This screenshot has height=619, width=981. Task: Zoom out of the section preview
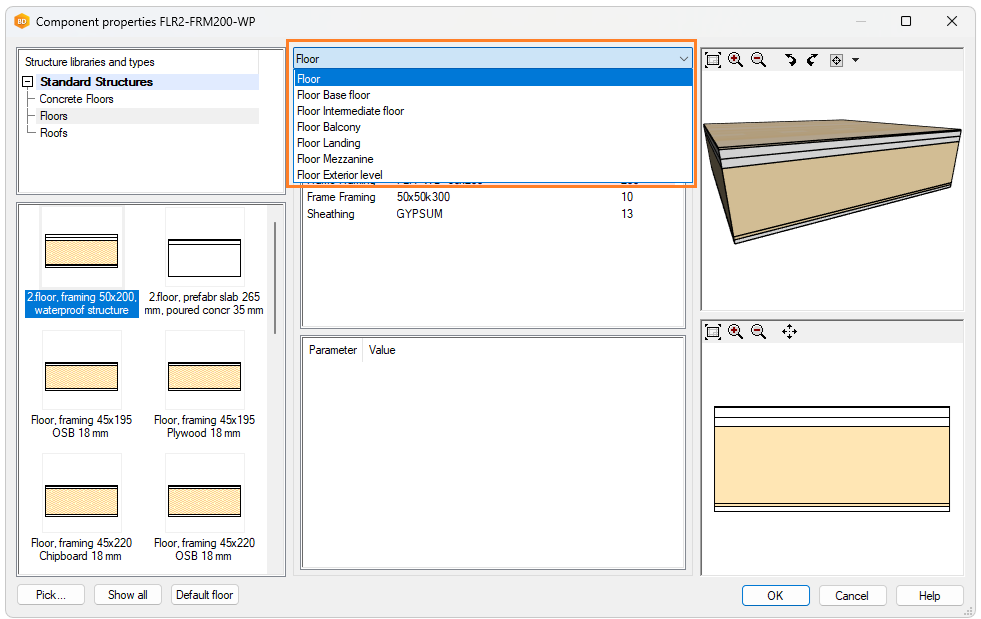(x=758, y=331)
